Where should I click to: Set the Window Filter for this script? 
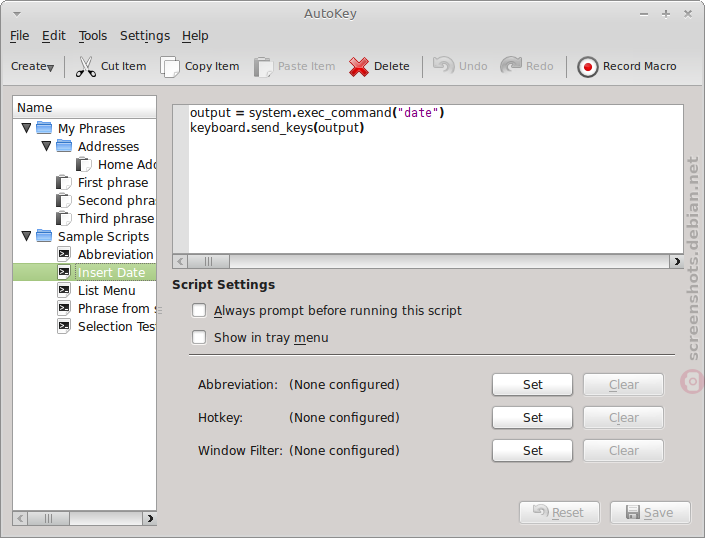pos(532,450)
